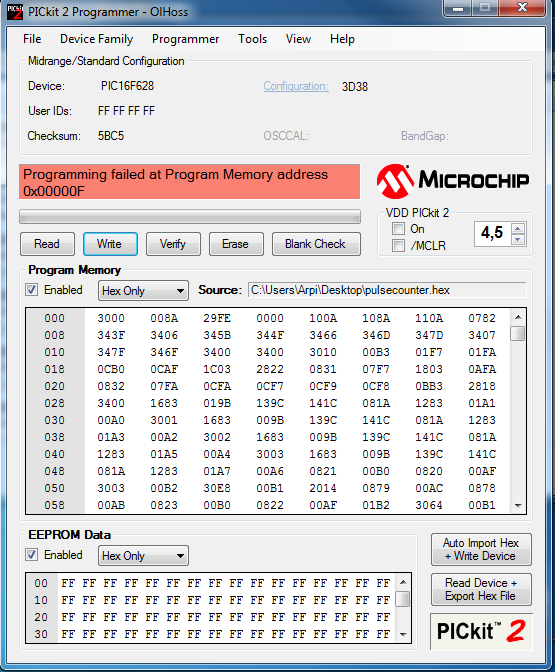Click the programming progress bar
Viewport: 555px width, 672px height.
pyautogui.click(x=190, y=217)
